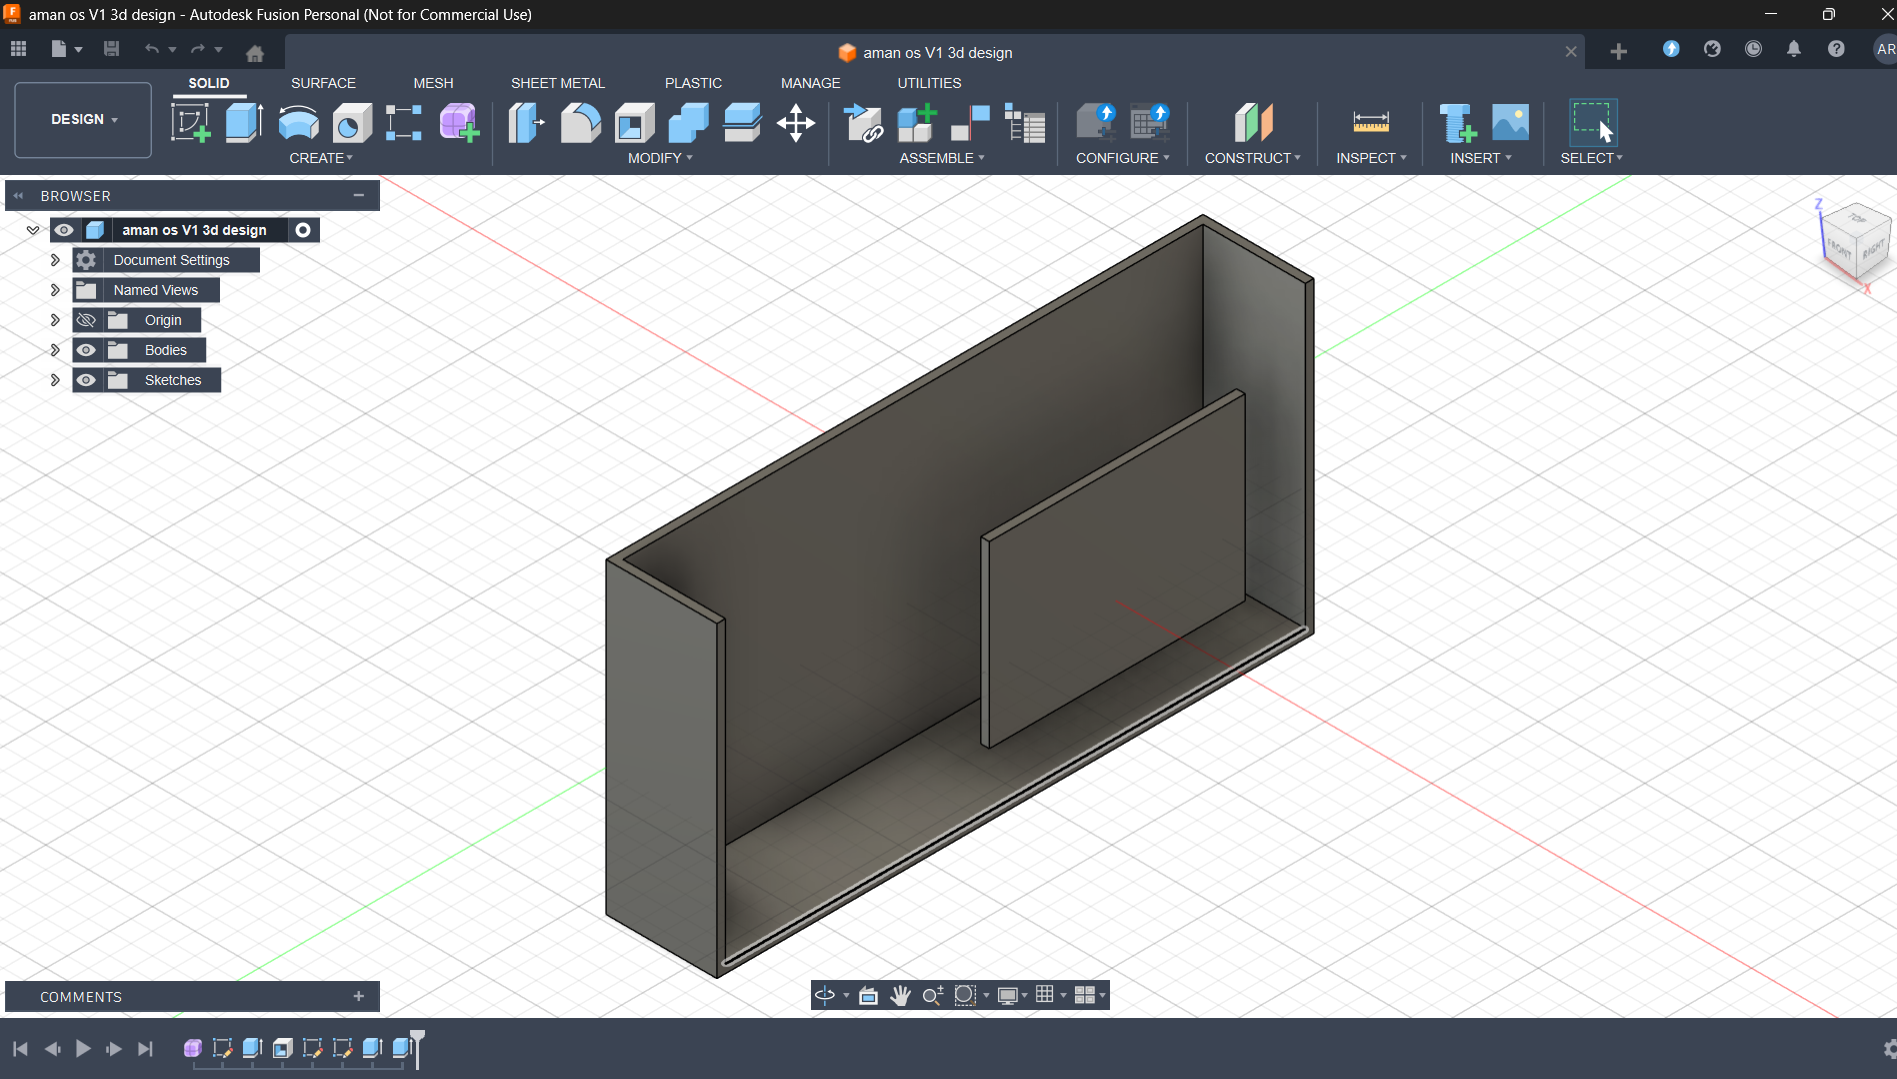The width and height of the screenshot is (1897, 1079).
Task: Activate the Move/Copy tool
Action: point(796,123)
